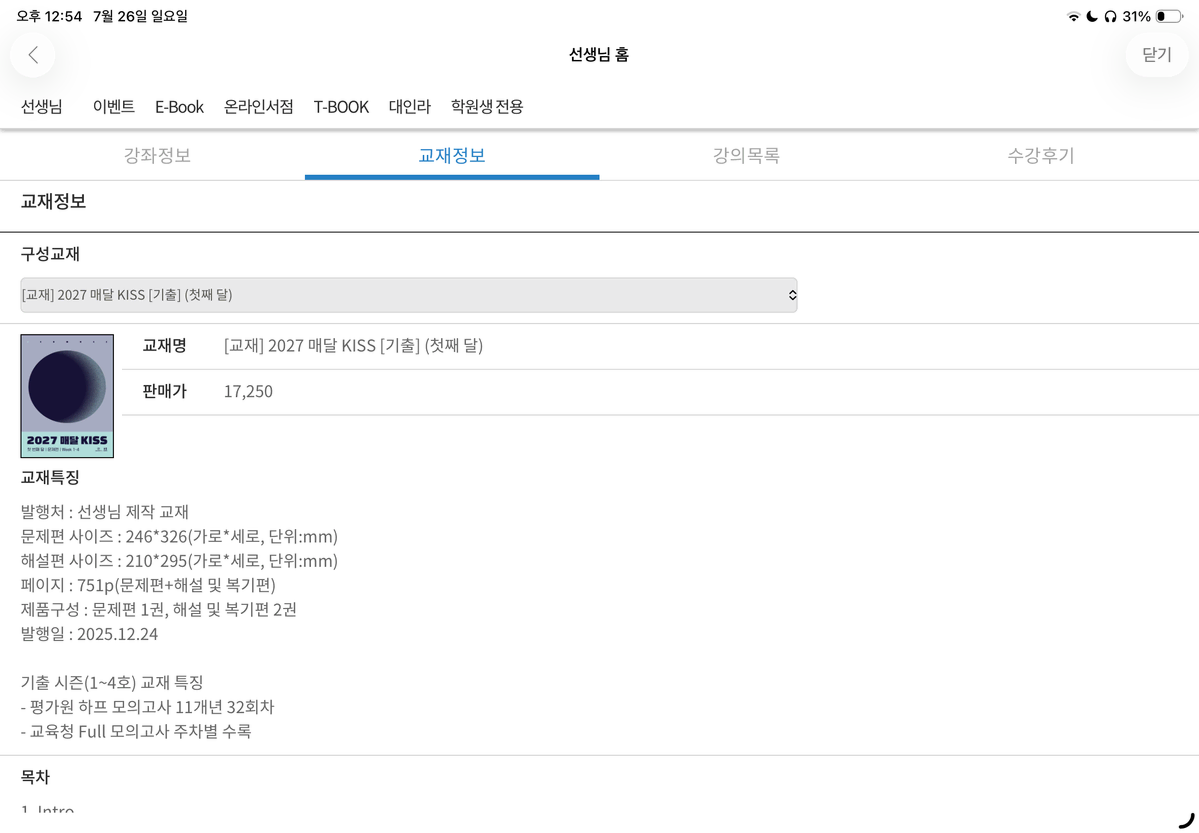Open the 구성교재 textbook dropdown
The image size is (1199, 833).
(x=409, y=295)
